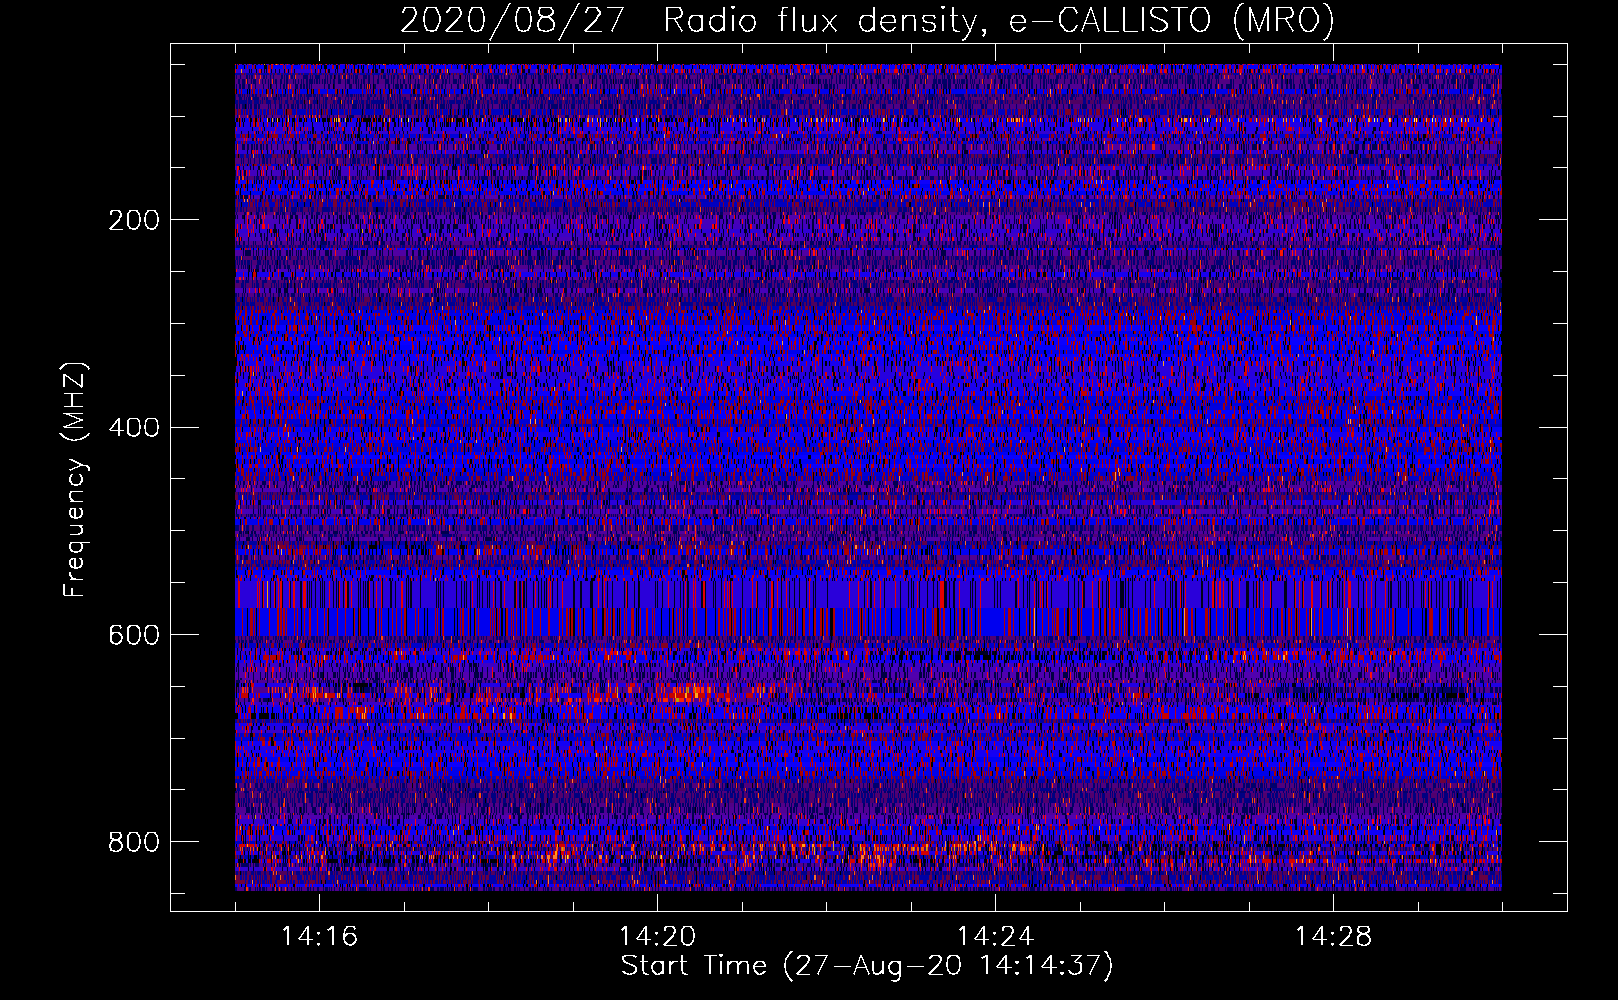Image resolution: width=1618 pixels, height=1000 pixels.
Task: Click the 'Frequency (MHZ)' axis label
Action: 75,479
